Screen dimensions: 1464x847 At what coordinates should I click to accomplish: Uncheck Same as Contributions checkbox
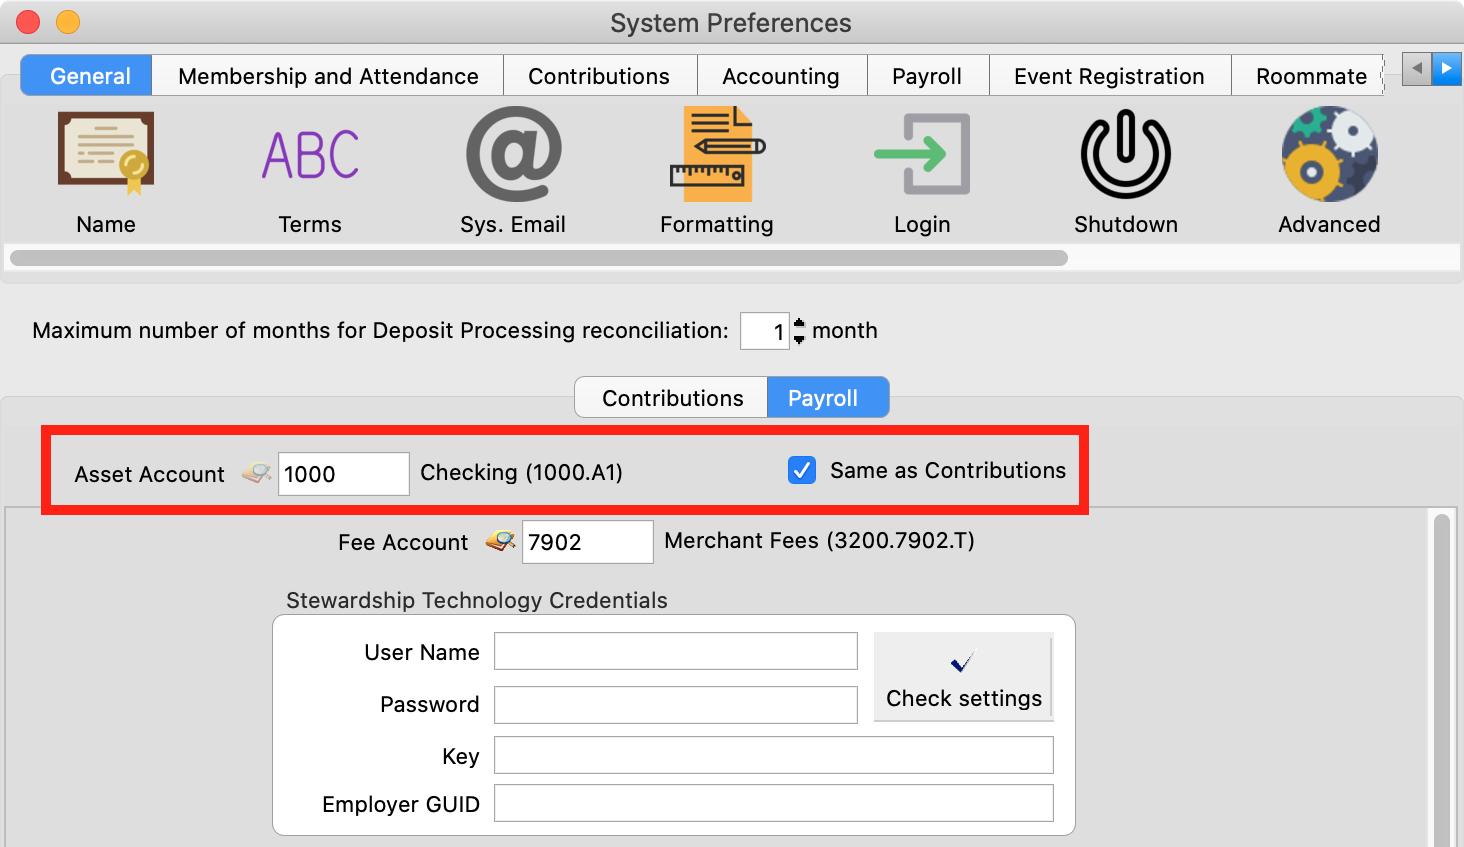[802, 470]
